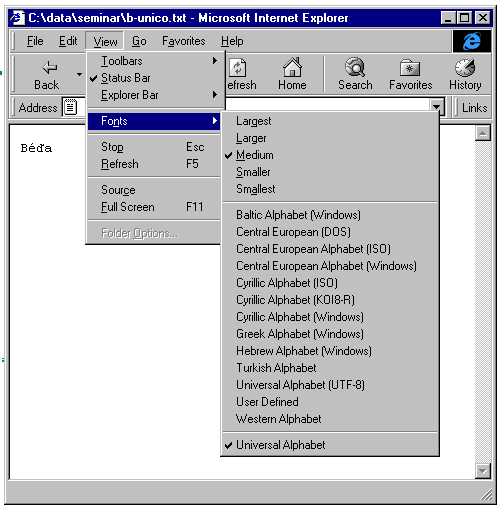Click the IE title bar page icon
503x508 pixels.
tap(17, 18)
